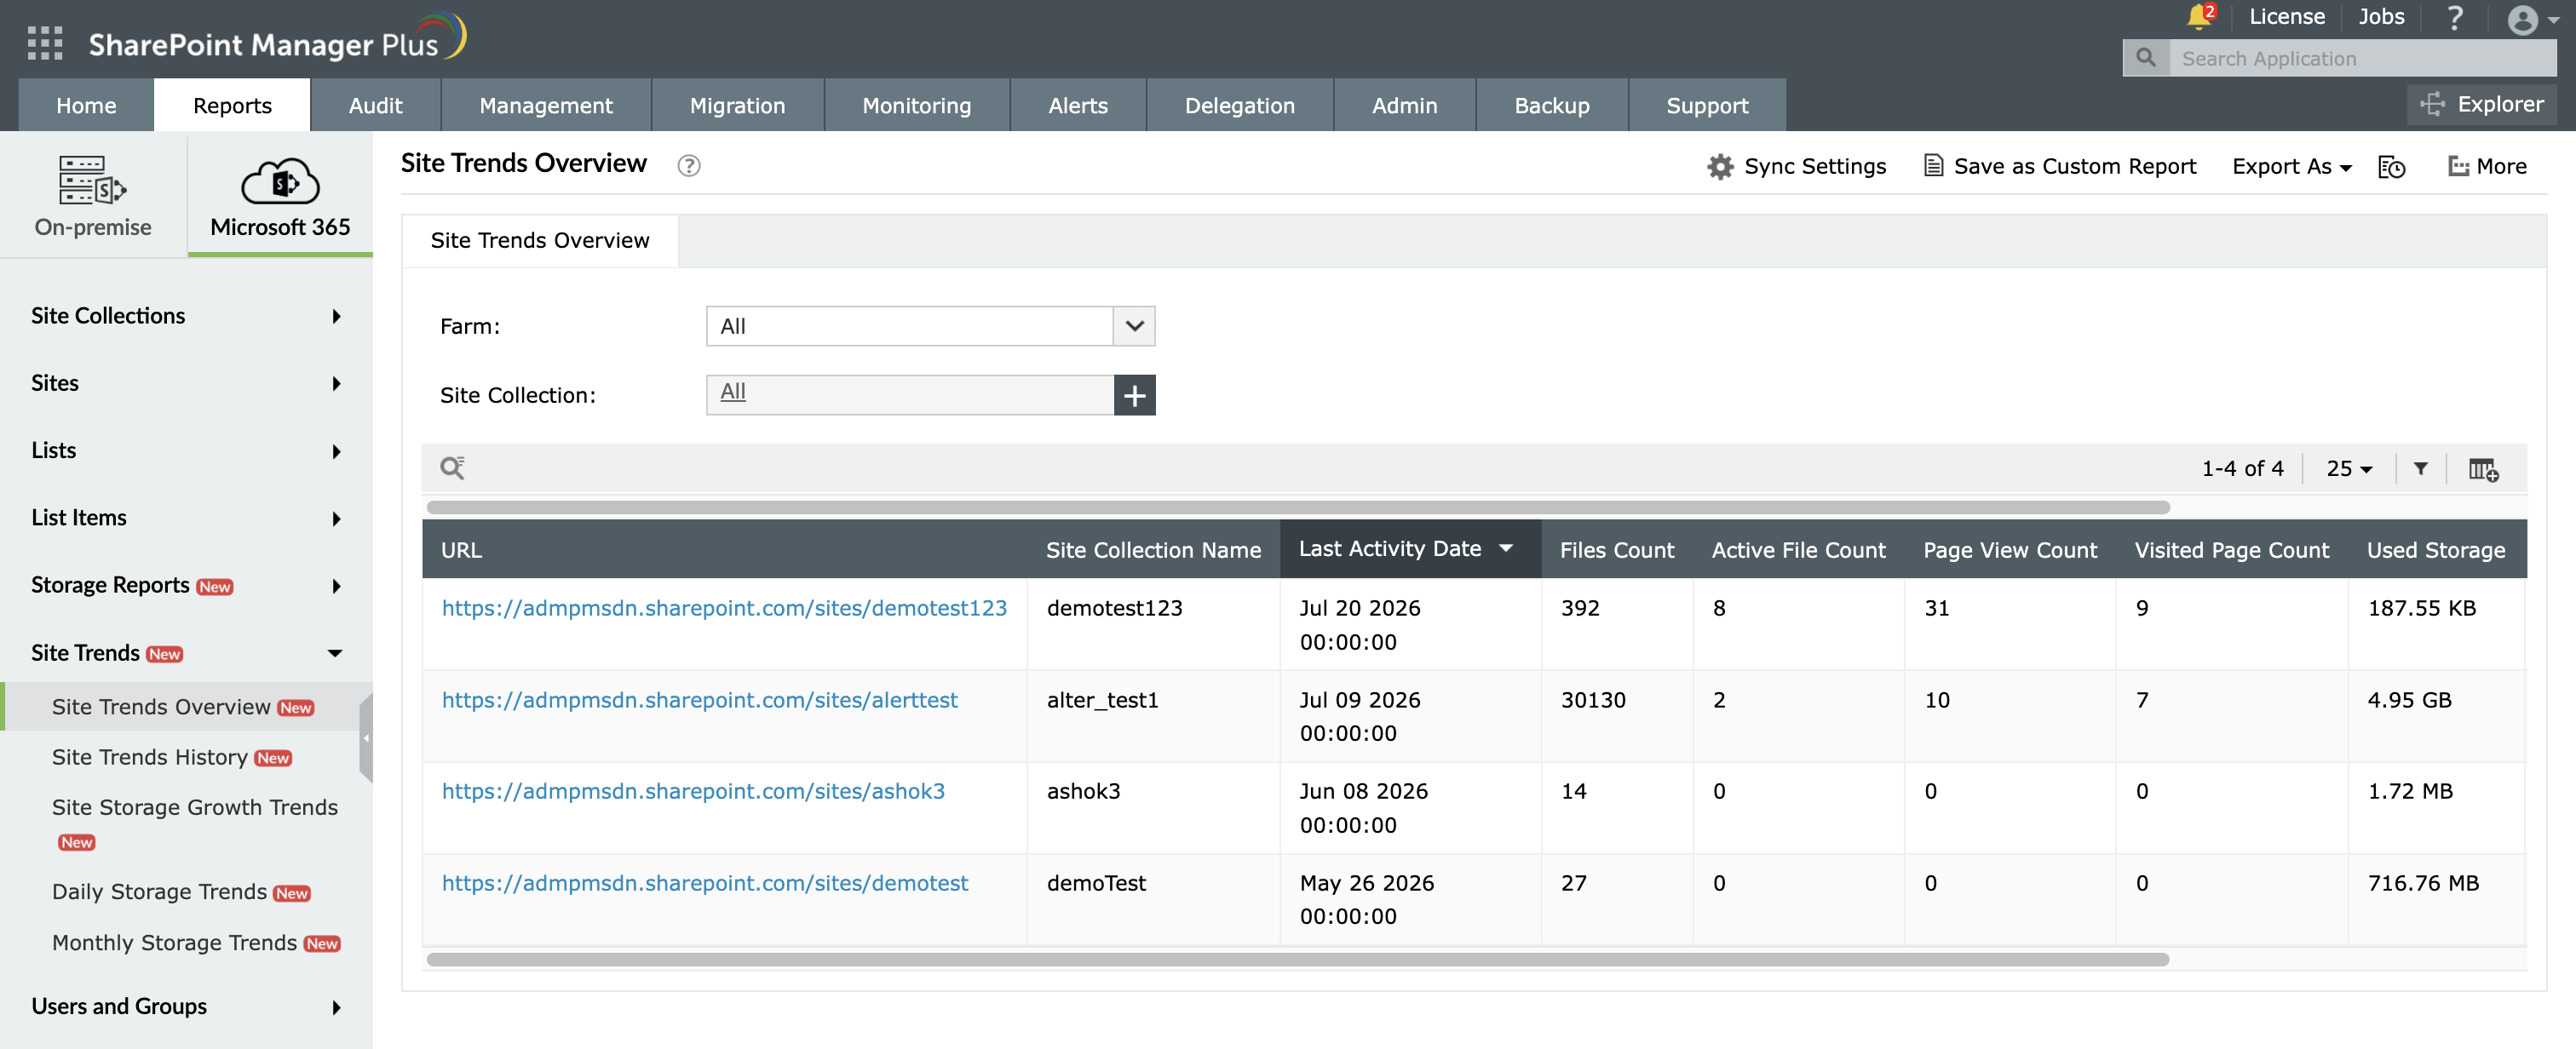Expand Users and Groups menu
This screenshot has height=1049, width=2576.
(x=186, y=1007)
